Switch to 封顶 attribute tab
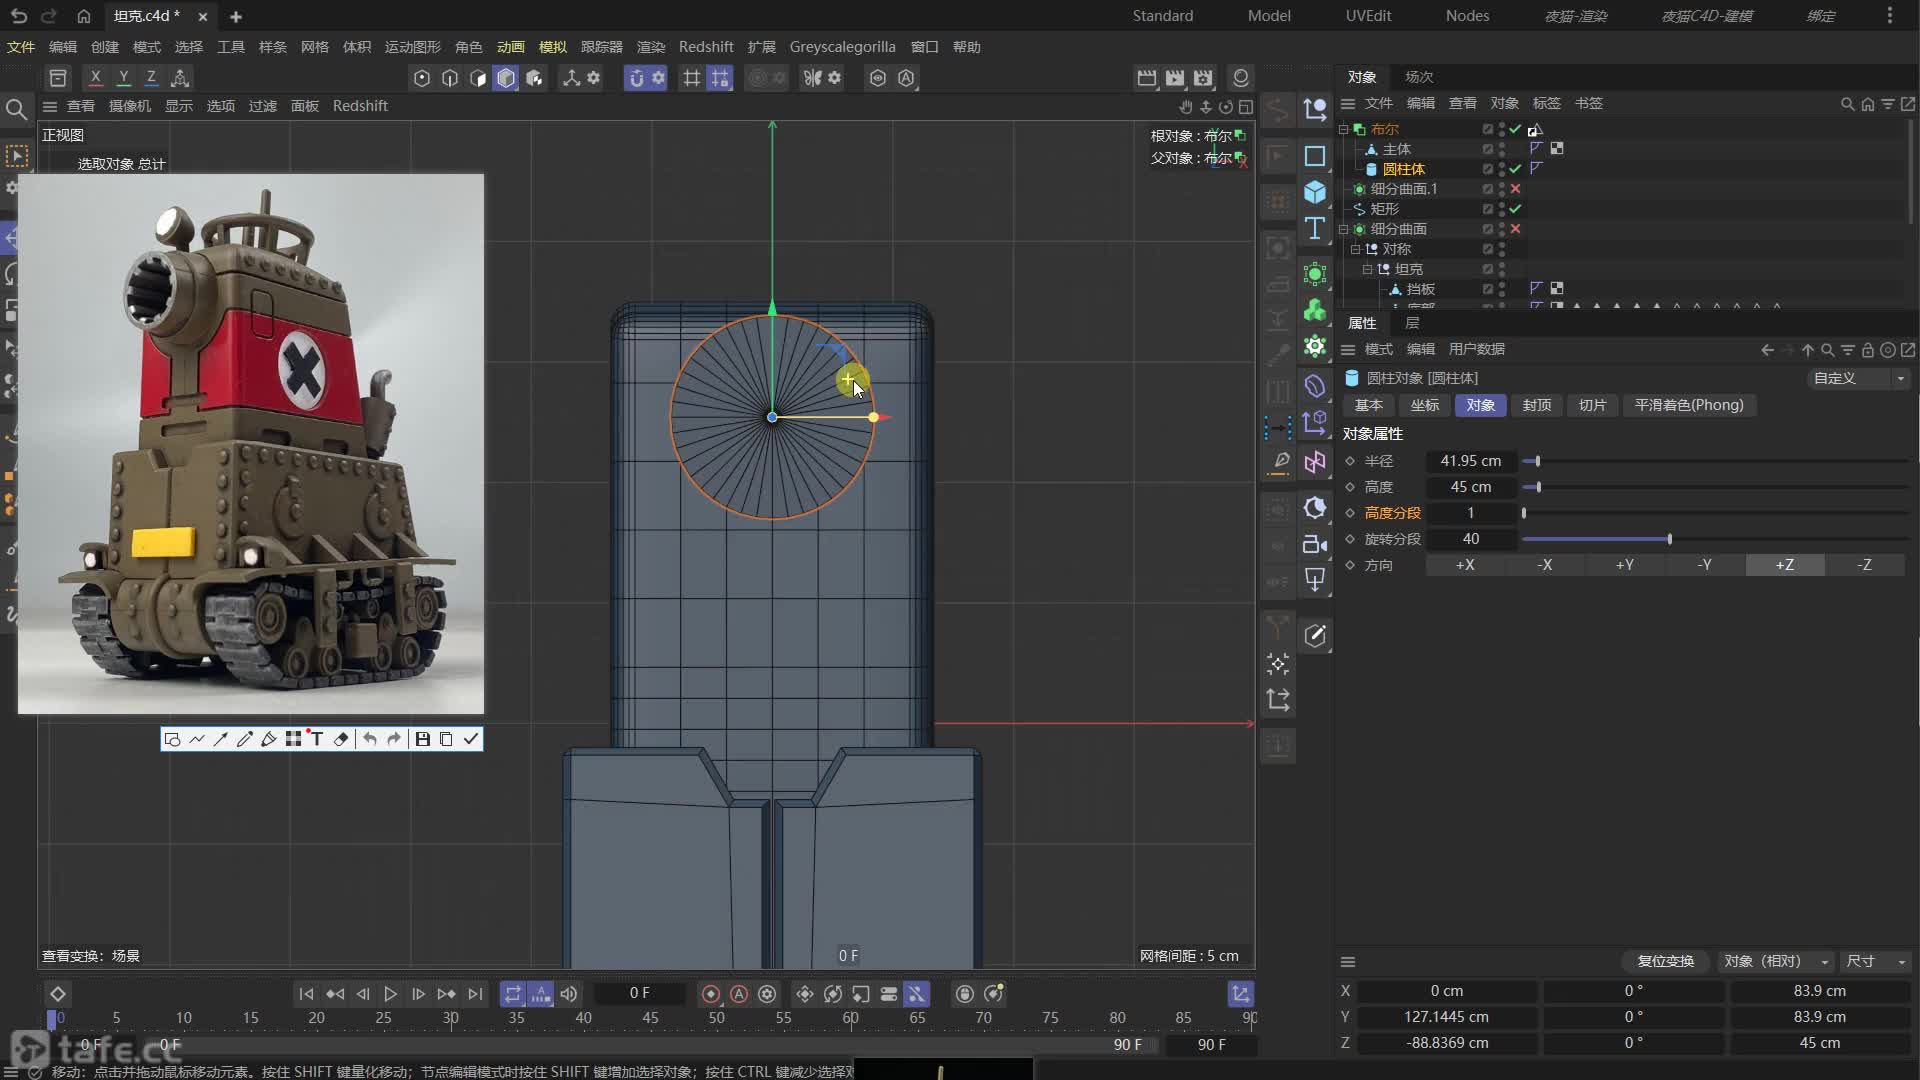Image resolution: width=1920 pixels, height=1080 pixels. coord(1537,405)
